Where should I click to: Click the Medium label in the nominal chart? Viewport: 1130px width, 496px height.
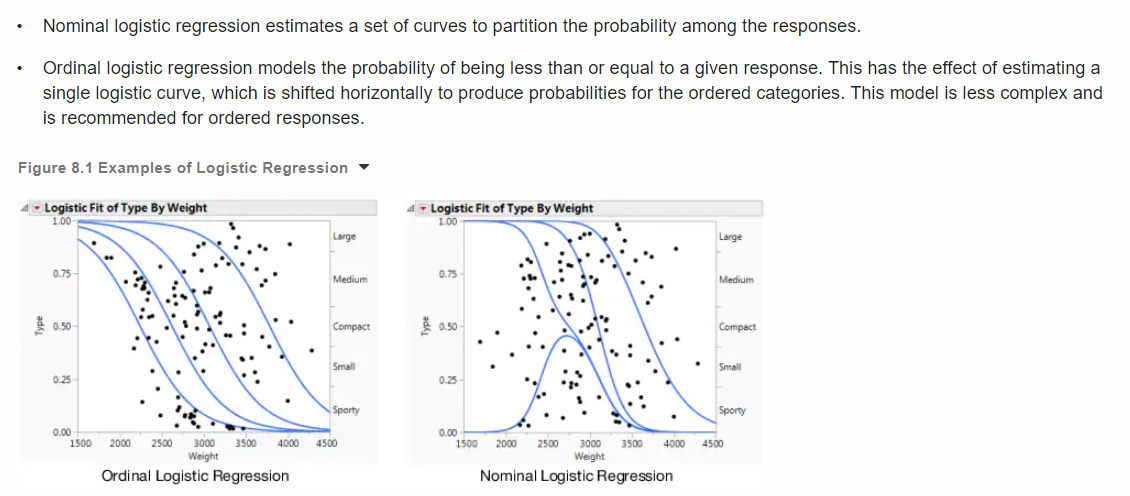pos(736,279)
